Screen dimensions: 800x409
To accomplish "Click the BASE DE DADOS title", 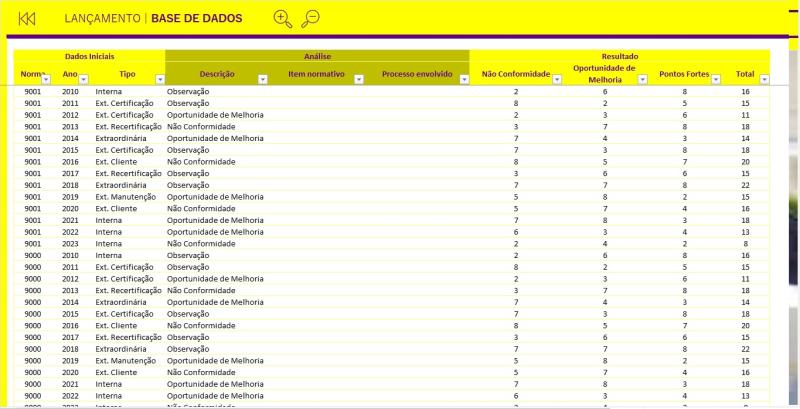I will [197, 19].
